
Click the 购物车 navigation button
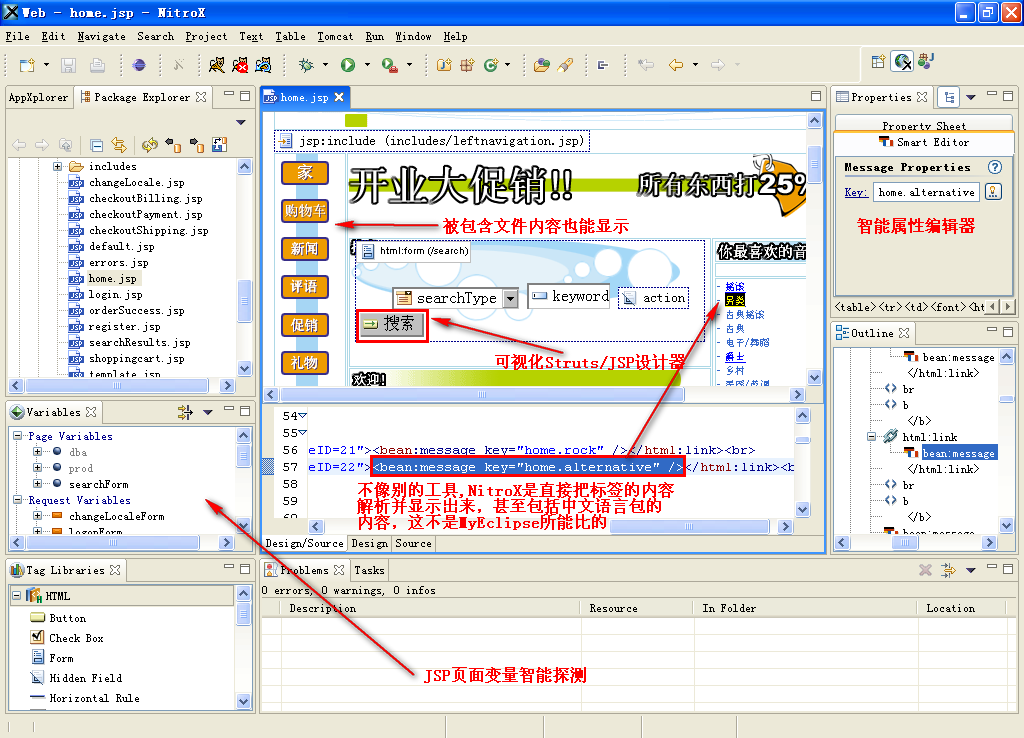pyautogui.click(x=304, y=211)
